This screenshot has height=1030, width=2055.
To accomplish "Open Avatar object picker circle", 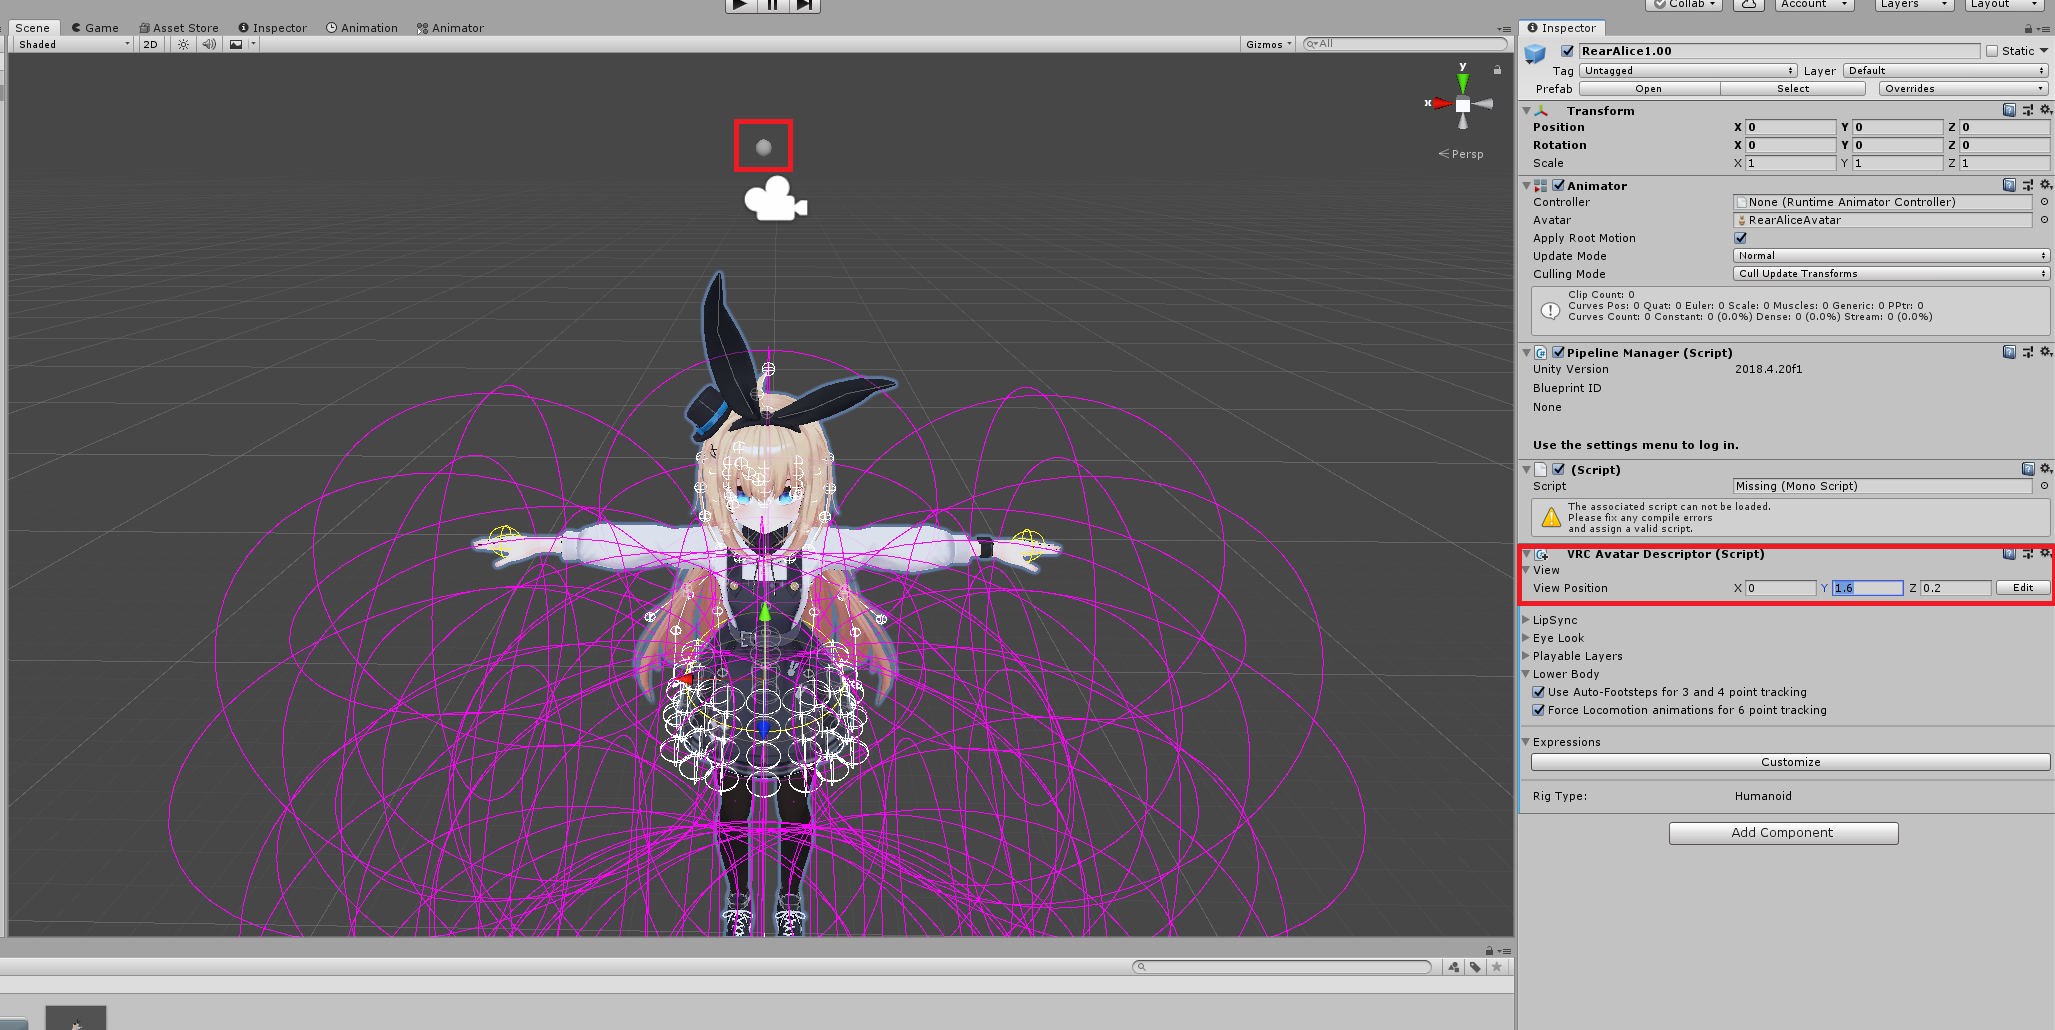I will pos(2044,220).
